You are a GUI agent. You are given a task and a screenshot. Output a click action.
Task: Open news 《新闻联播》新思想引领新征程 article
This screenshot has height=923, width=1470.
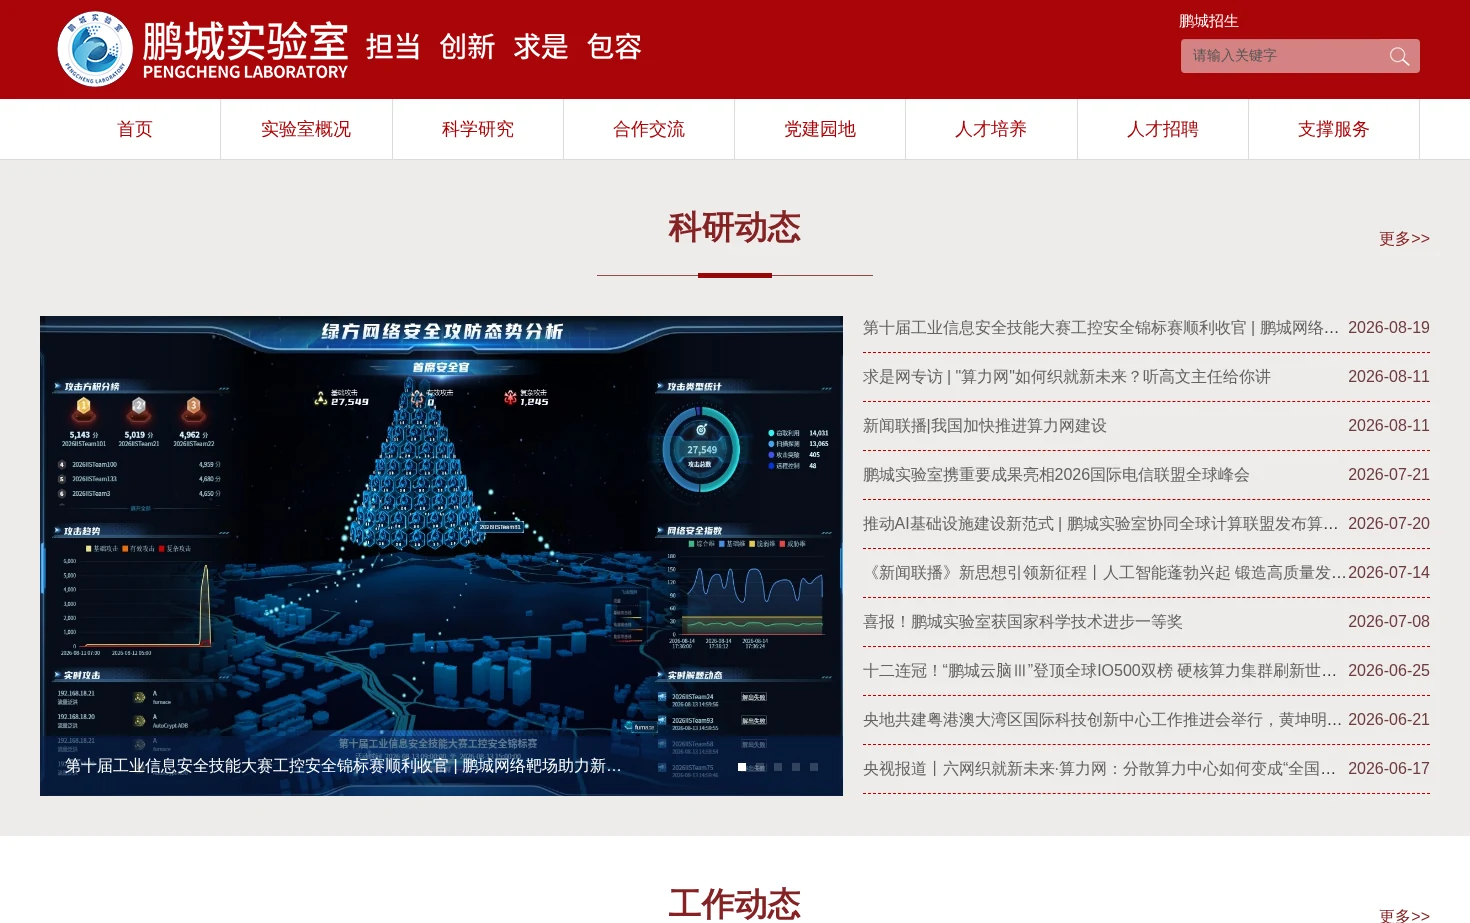pyautogui.click(x=1104, y=573)
